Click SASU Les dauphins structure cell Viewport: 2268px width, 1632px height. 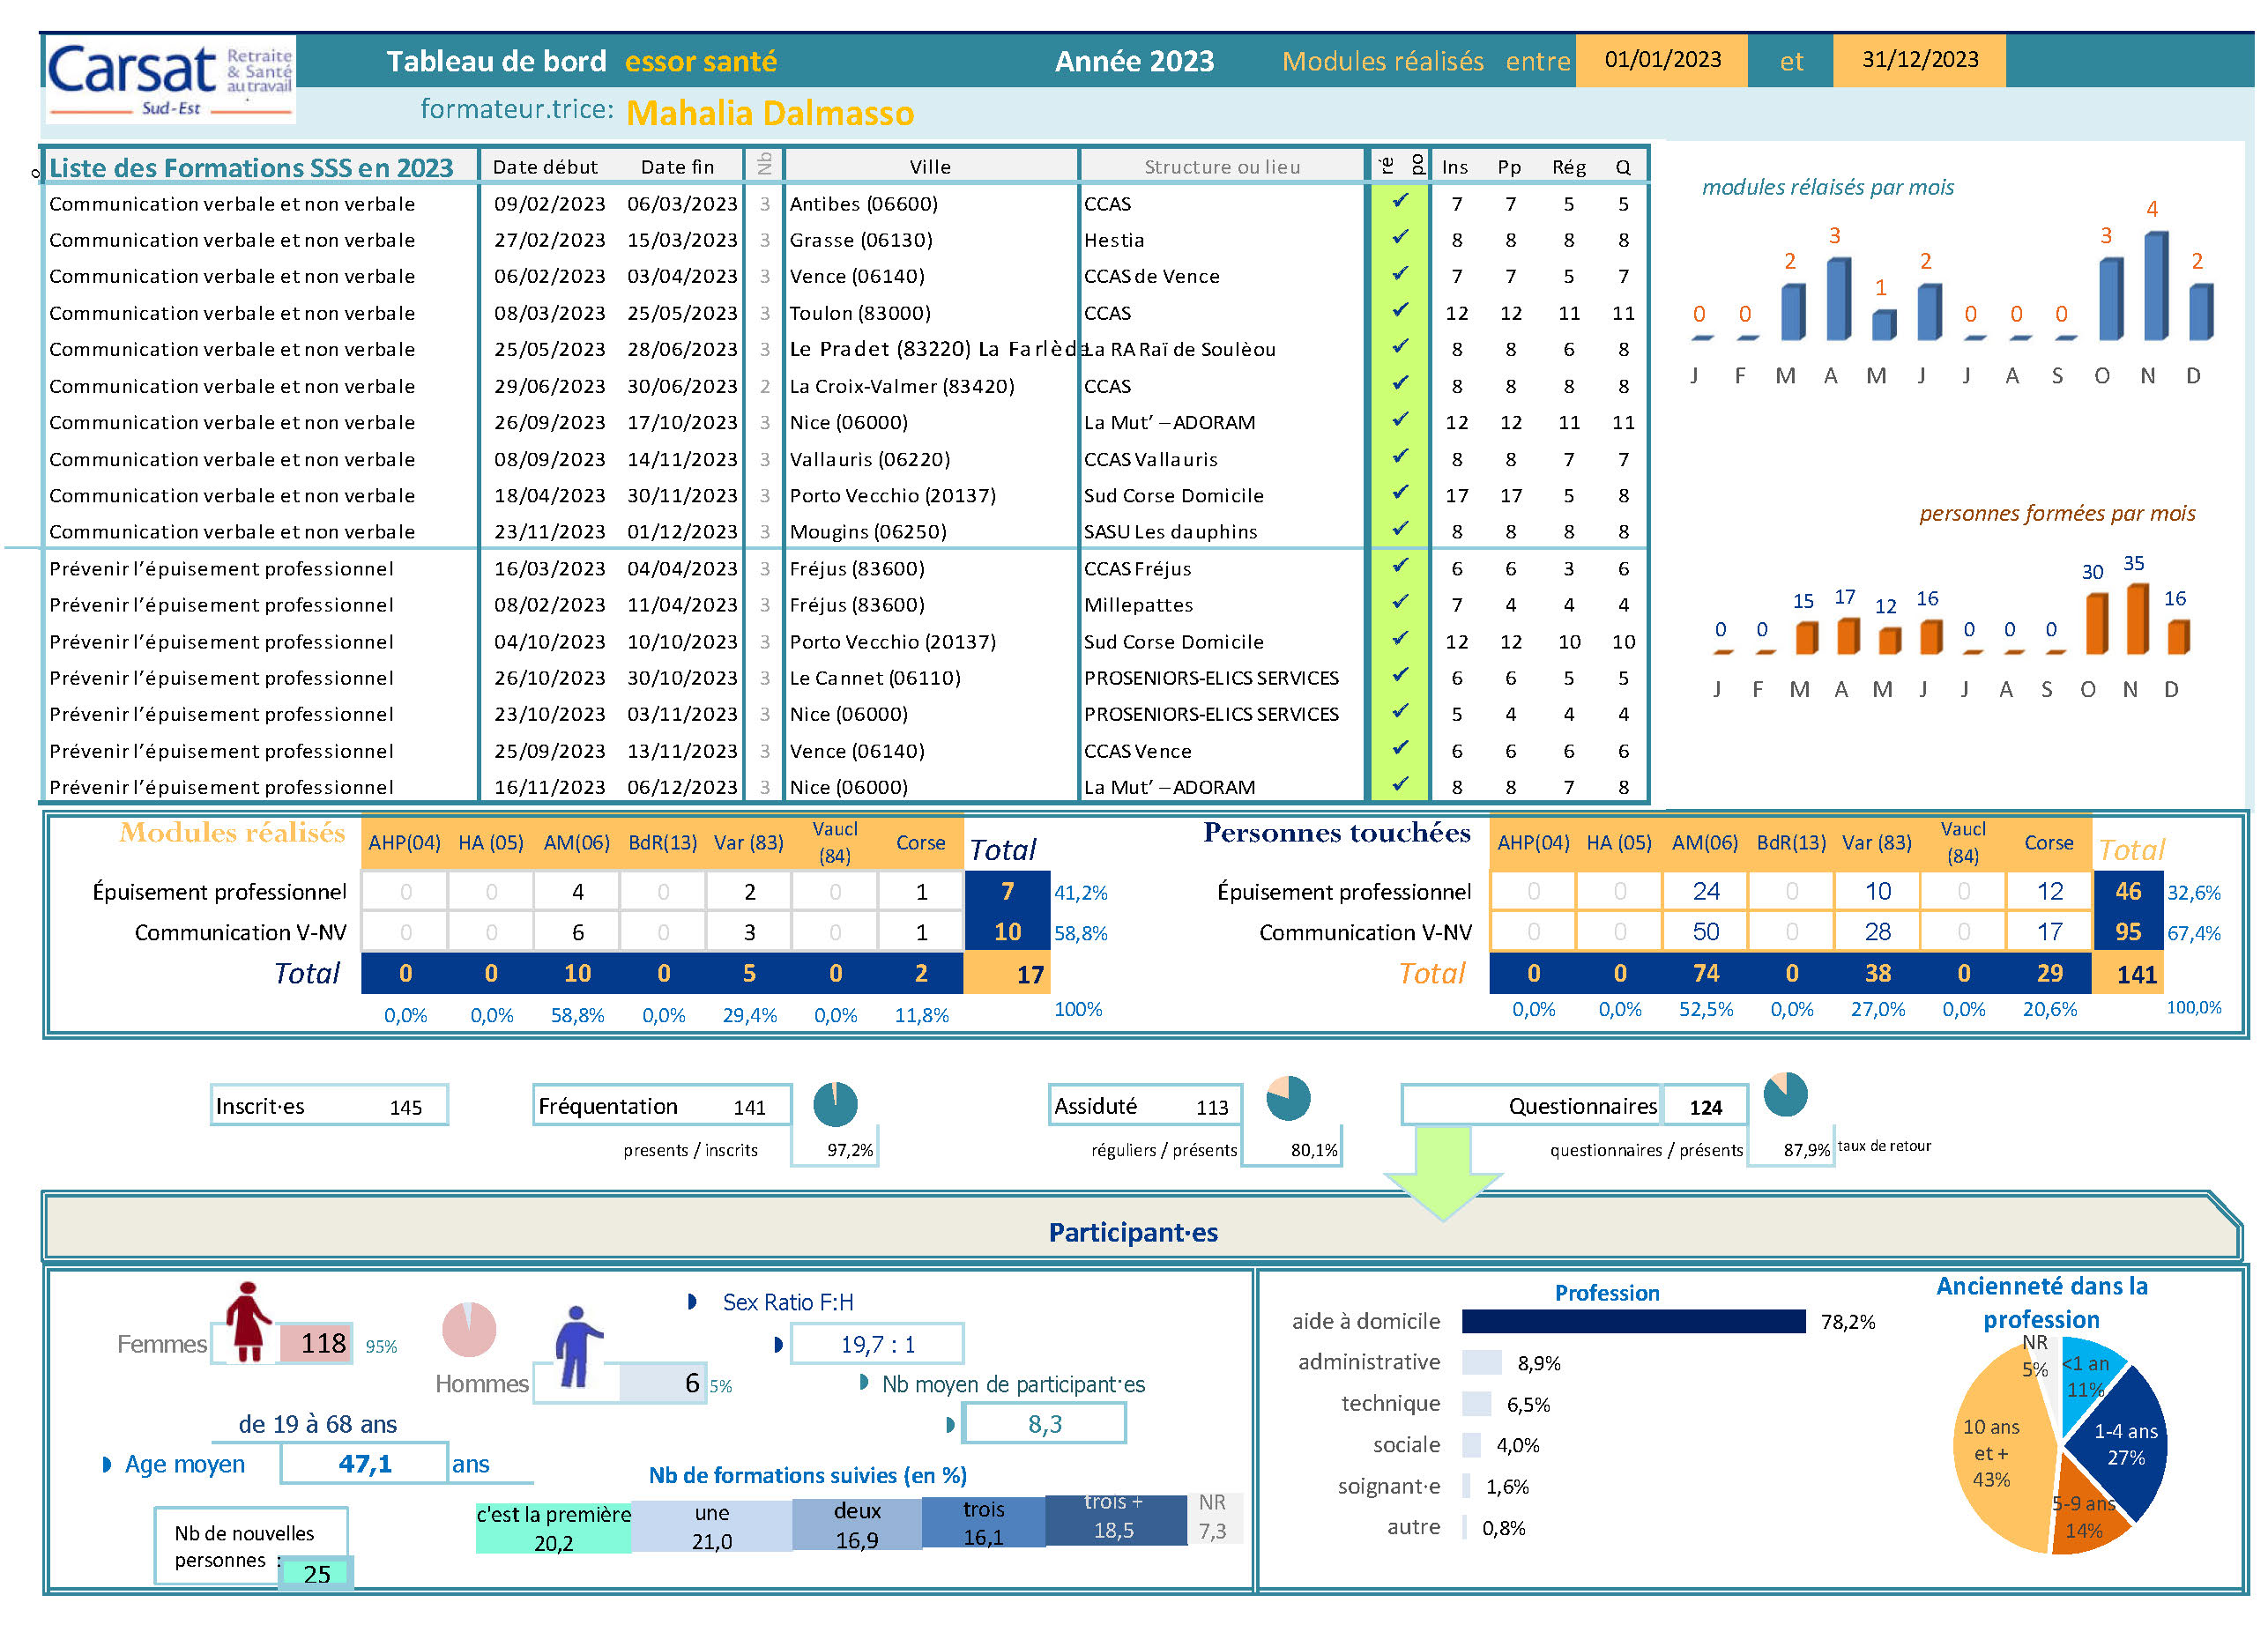pyautogui.click(x=1170, y=531)
